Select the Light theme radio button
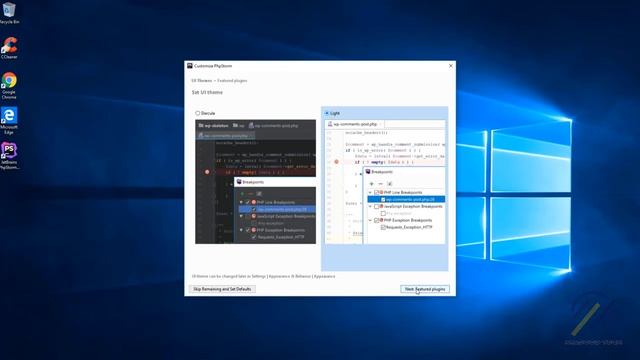The image size is (640, 360). [327, 113]
